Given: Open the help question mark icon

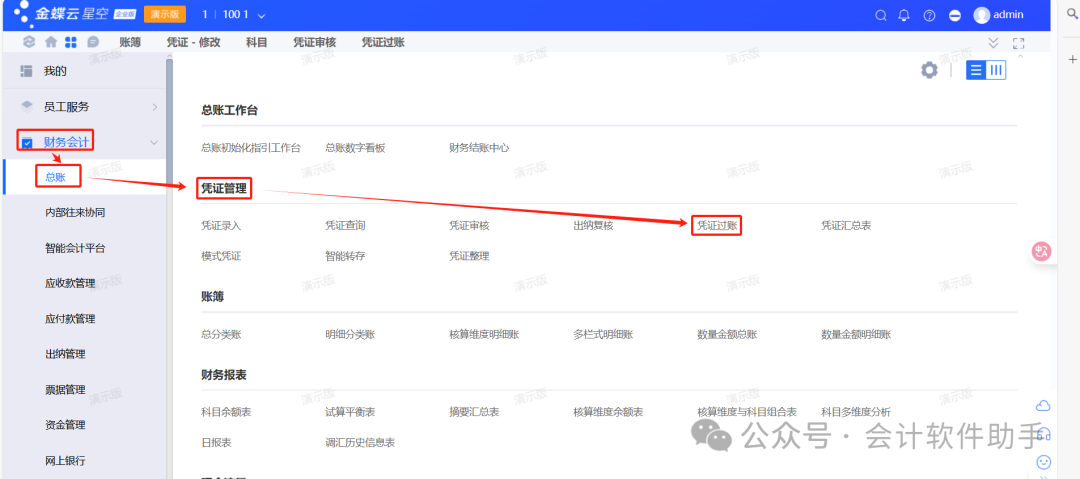Looking at the screenshot, I should click(929, 15).
